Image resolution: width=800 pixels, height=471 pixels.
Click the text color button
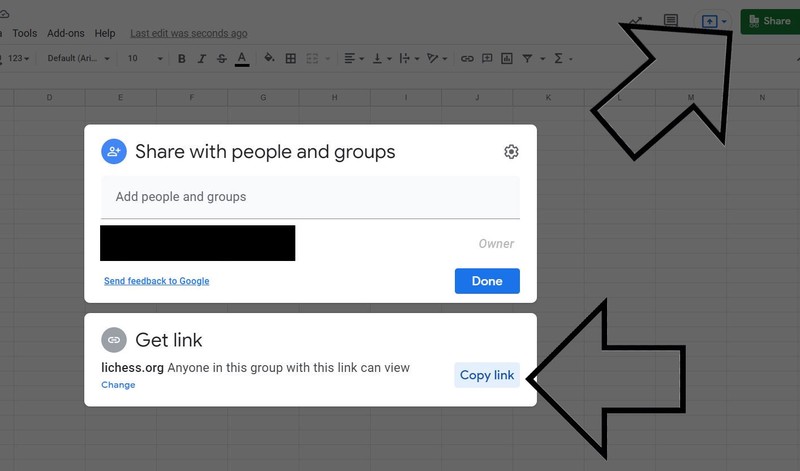coord(242,59)
